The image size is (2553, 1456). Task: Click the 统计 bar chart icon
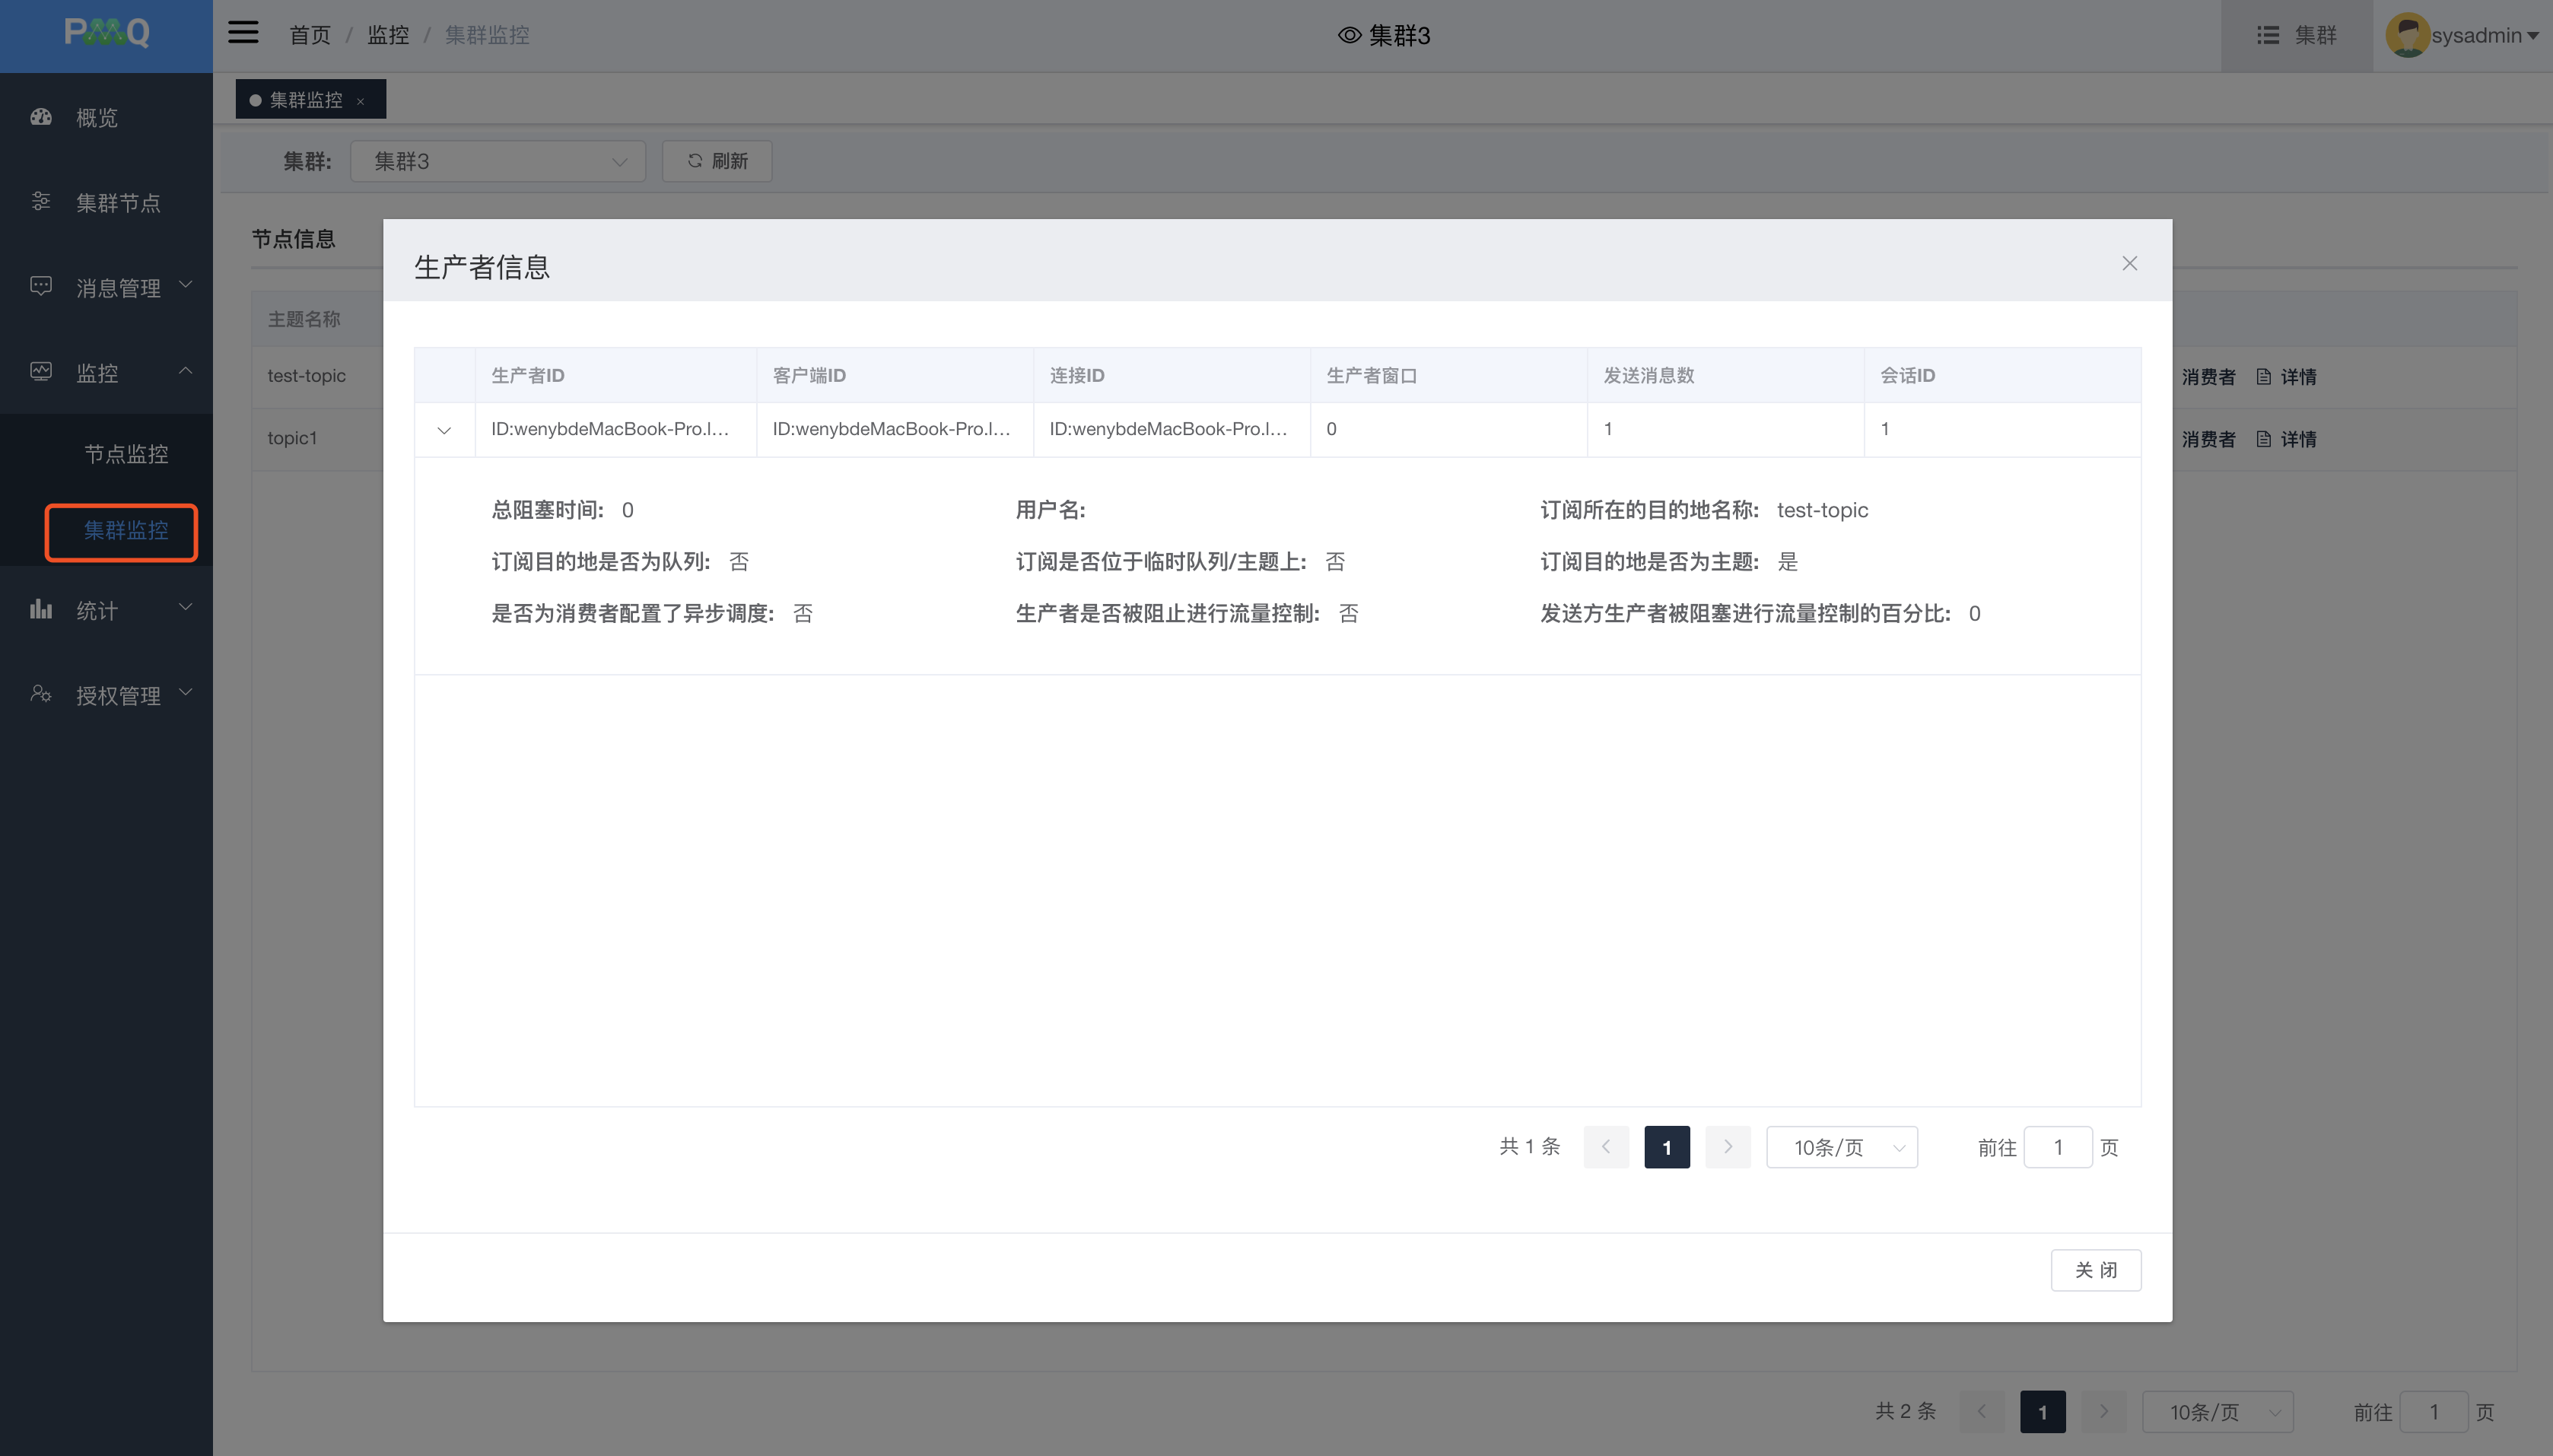41,609
